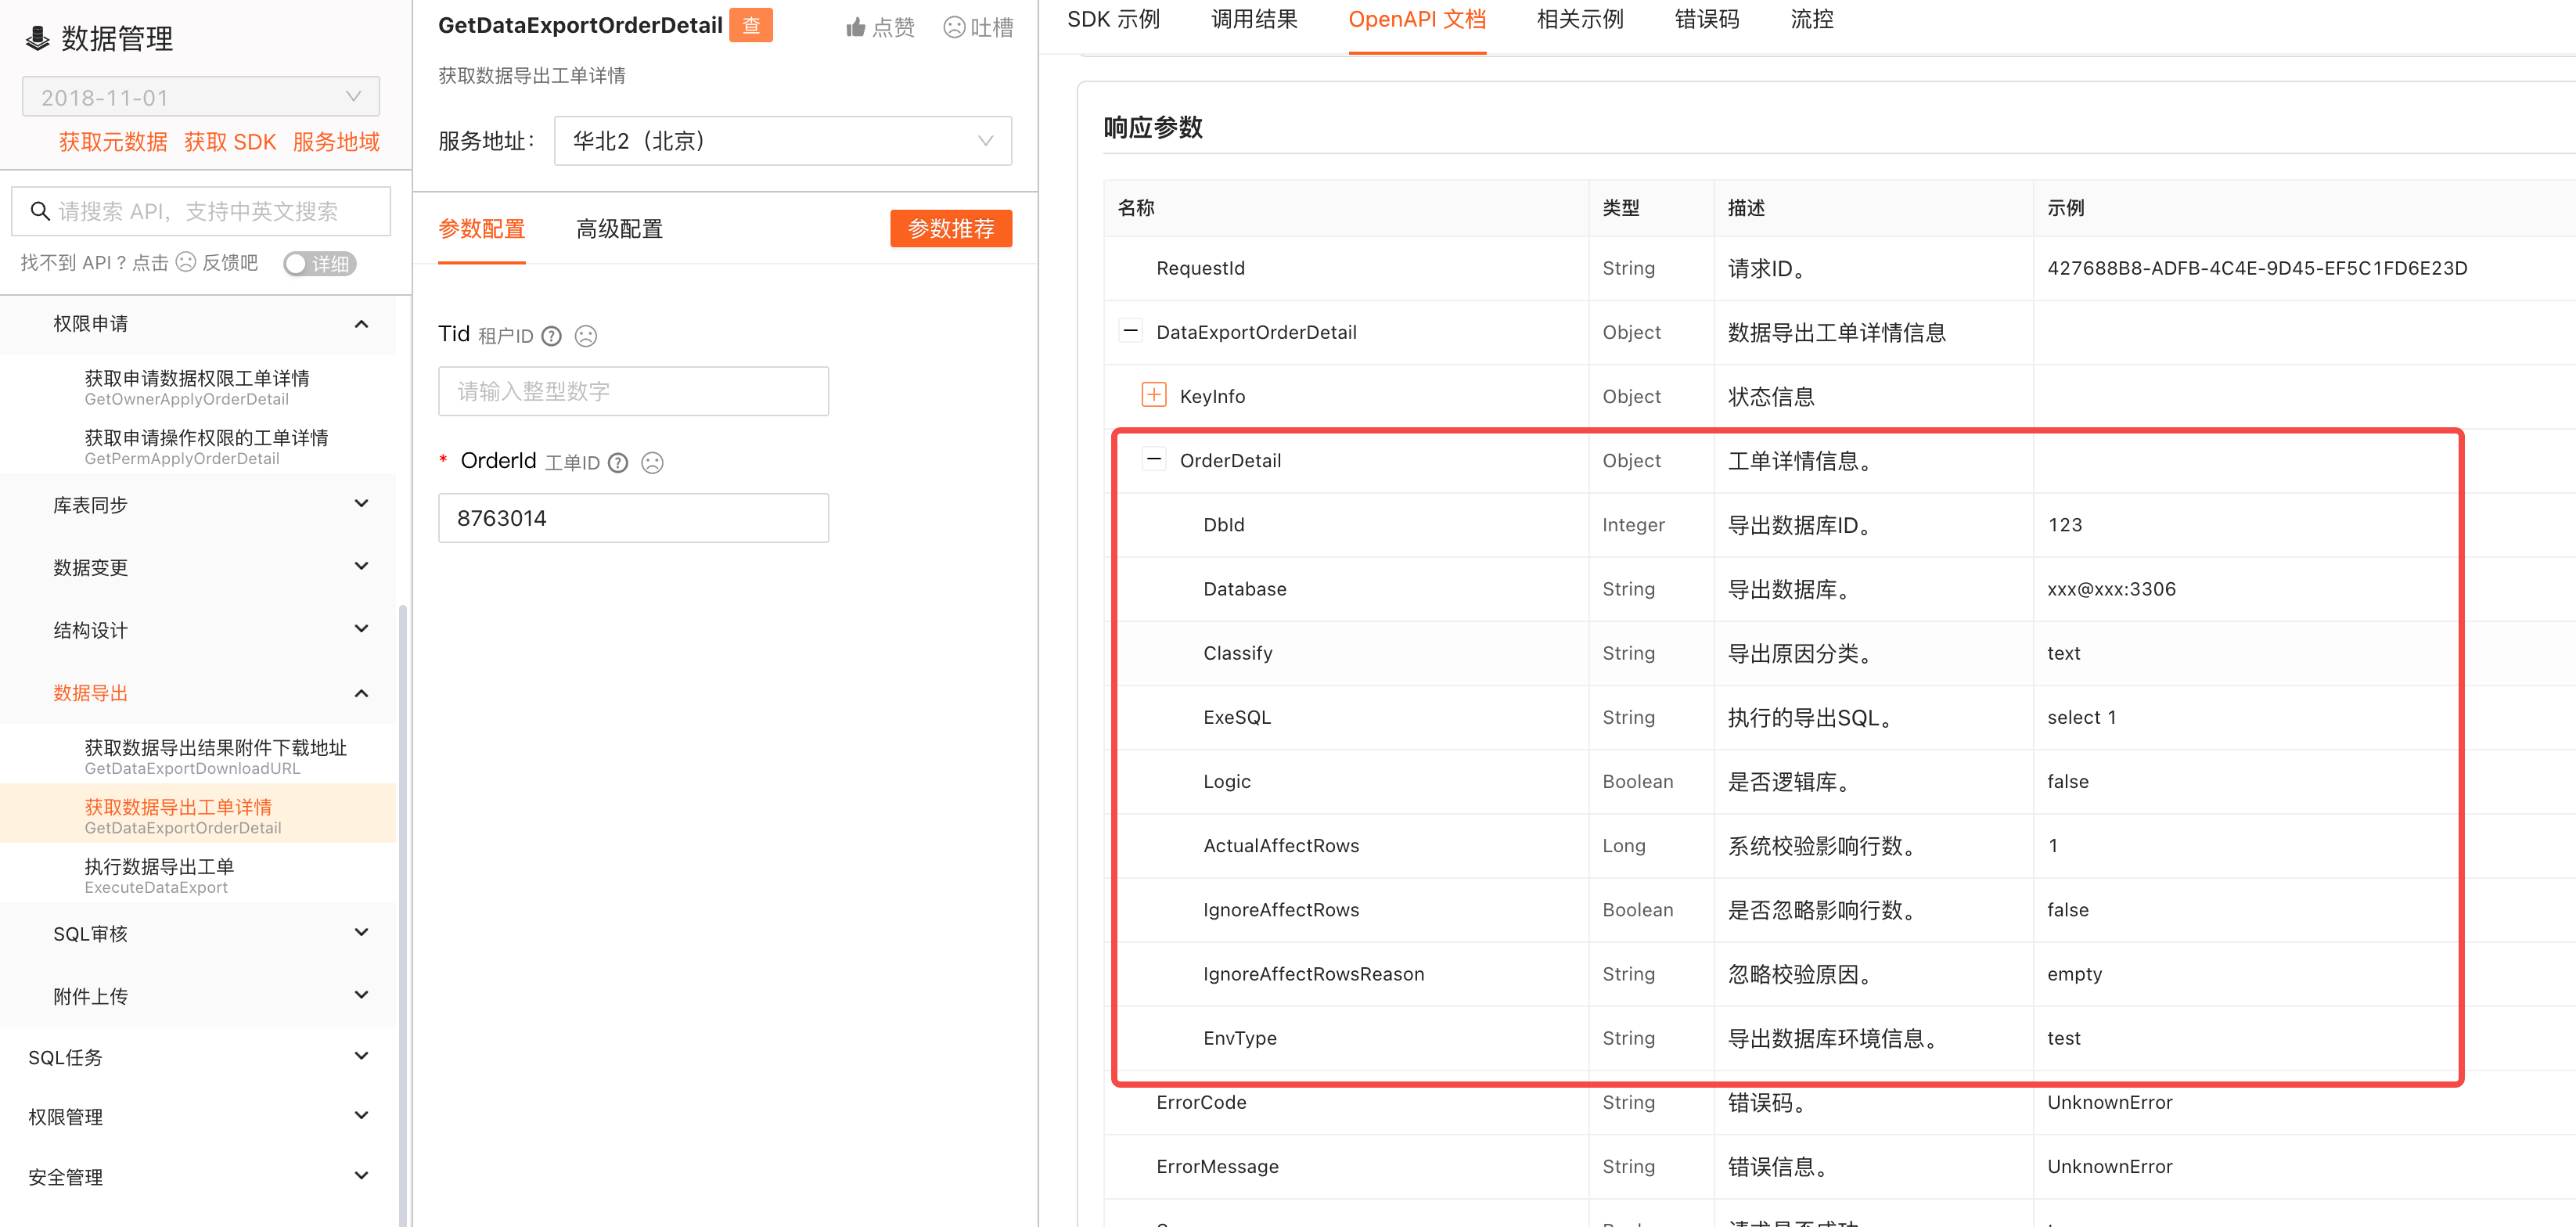Click the 服务地域 link

336,142
